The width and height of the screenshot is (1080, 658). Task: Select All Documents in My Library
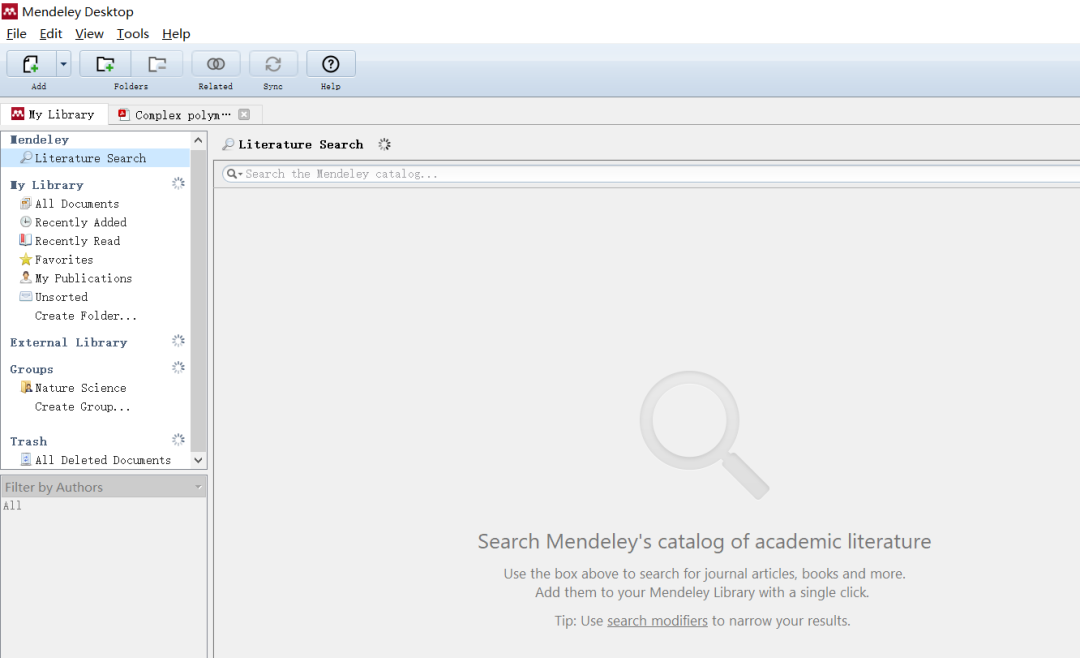[x=76, y=204]
